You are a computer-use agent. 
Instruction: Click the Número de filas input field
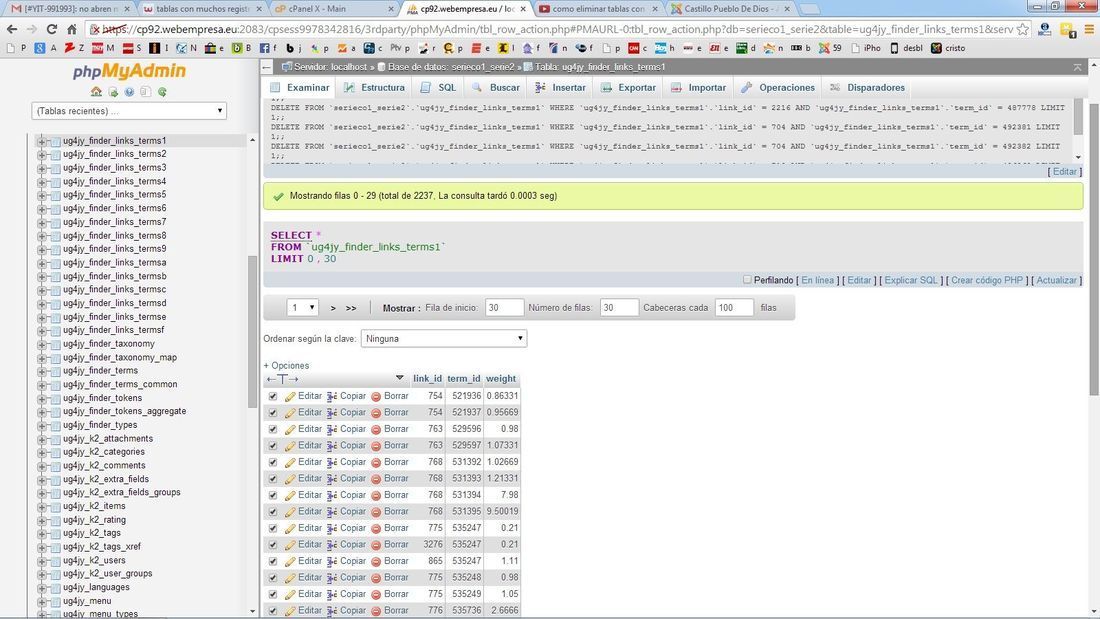619,307
